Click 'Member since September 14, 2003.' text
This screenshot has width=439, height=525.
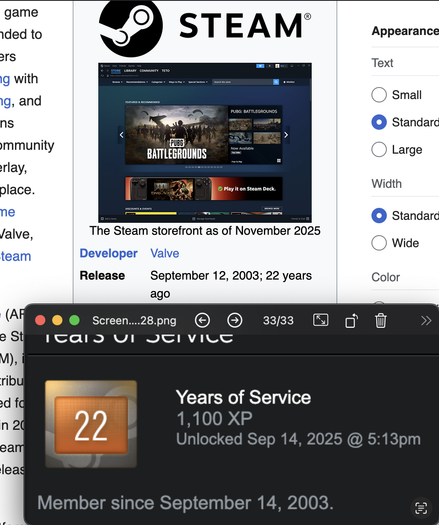tap(185, 503)
